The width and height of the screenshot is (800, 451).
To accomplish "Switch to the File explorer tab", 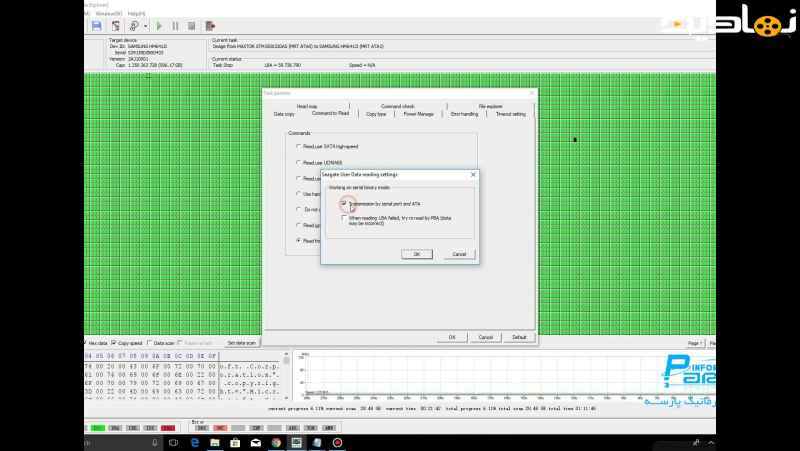I will [x=490, y=106].
